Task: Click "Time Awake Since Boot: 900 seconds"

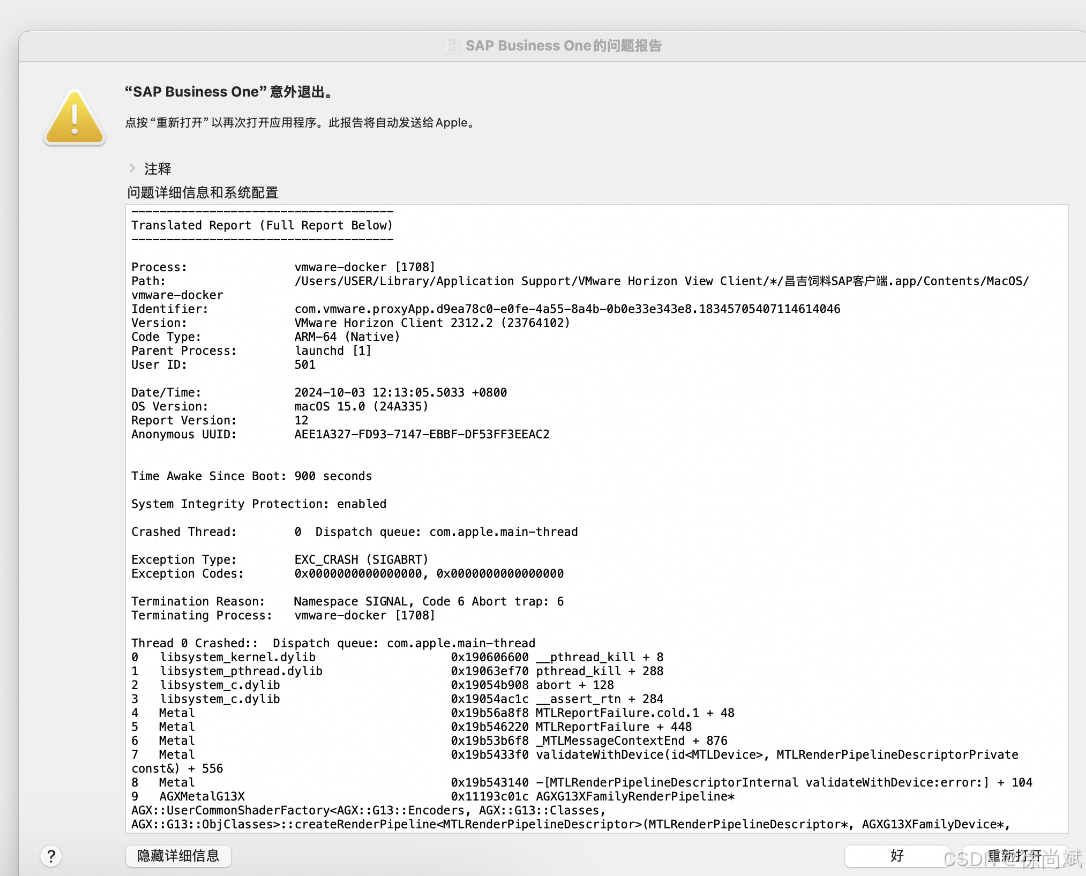Action: click(251, 476)
